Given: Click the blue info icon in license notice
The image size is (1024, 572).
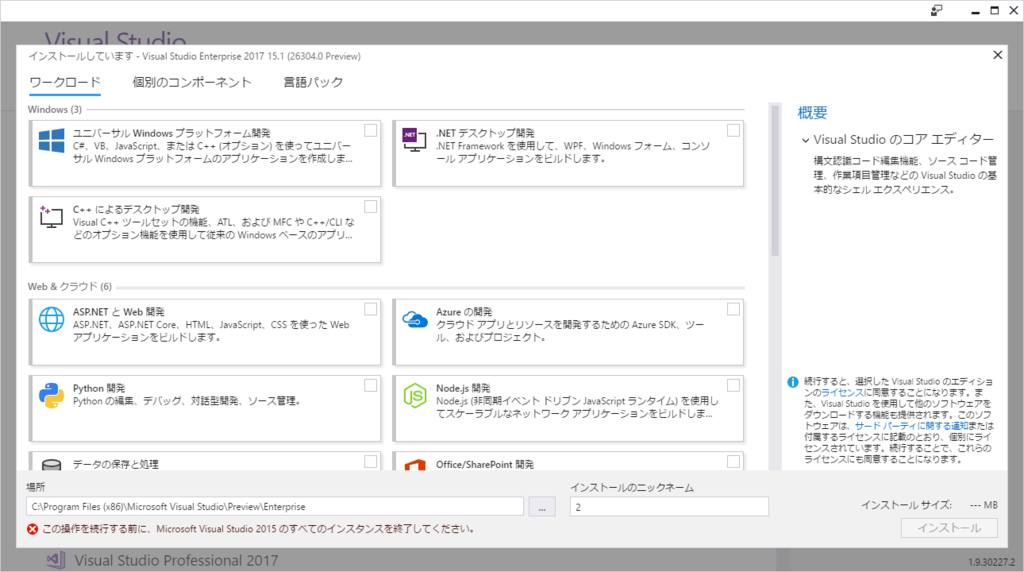Looking at the screenshot, I should (x=793, y=382).
